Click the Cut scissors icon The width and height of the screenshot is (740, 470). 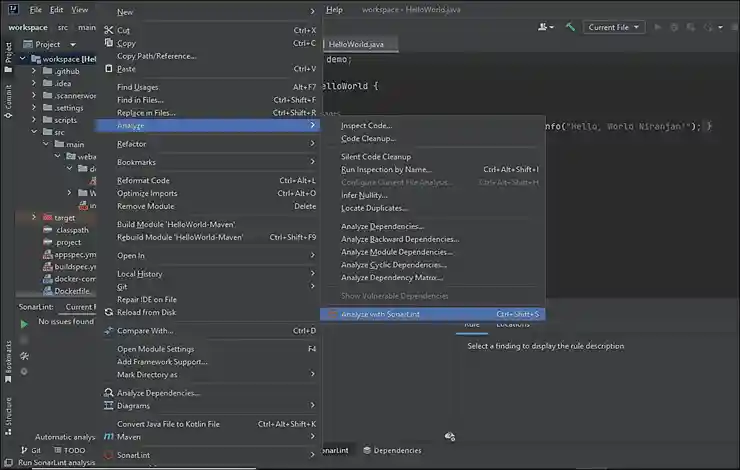[109, 30]
